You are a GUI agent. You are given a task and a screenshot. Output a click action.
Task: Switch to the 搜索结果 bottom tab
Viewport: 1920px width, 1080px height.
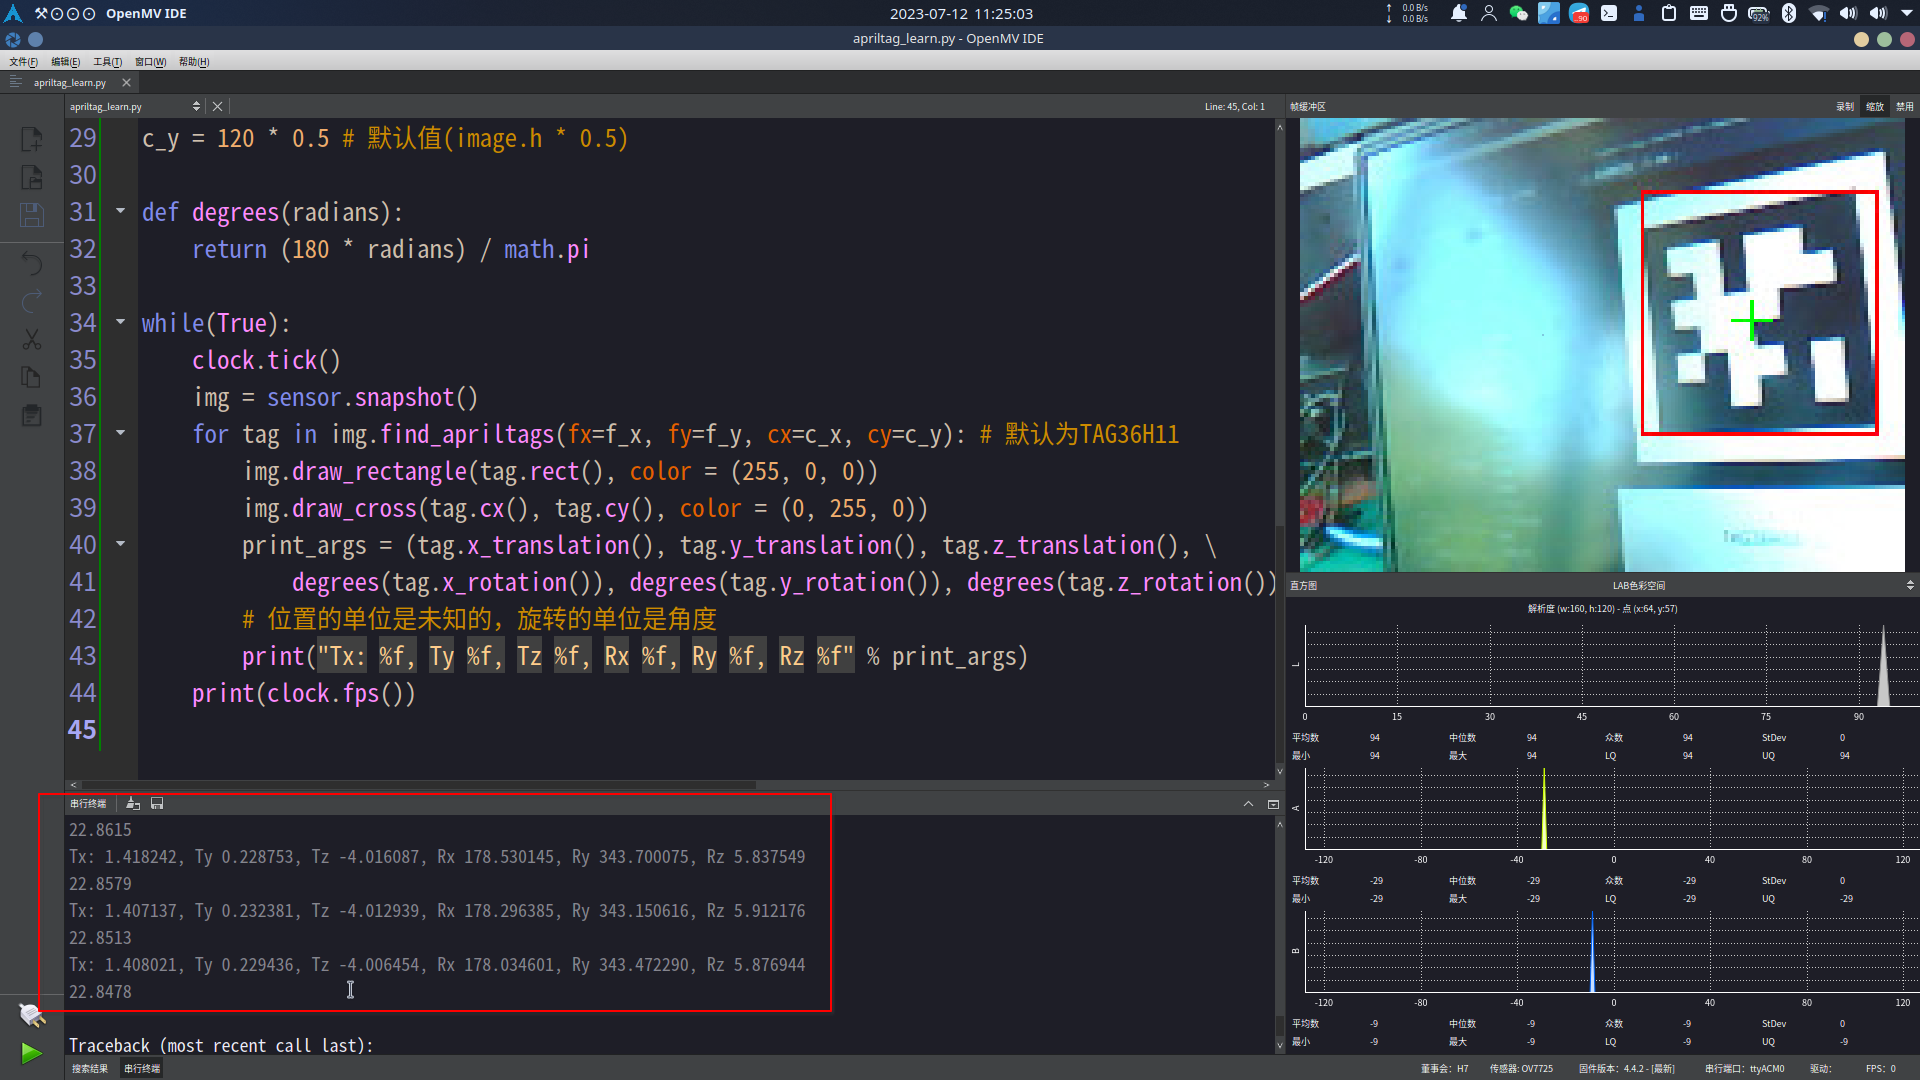pyautogui.click(x=90, y=1069)
